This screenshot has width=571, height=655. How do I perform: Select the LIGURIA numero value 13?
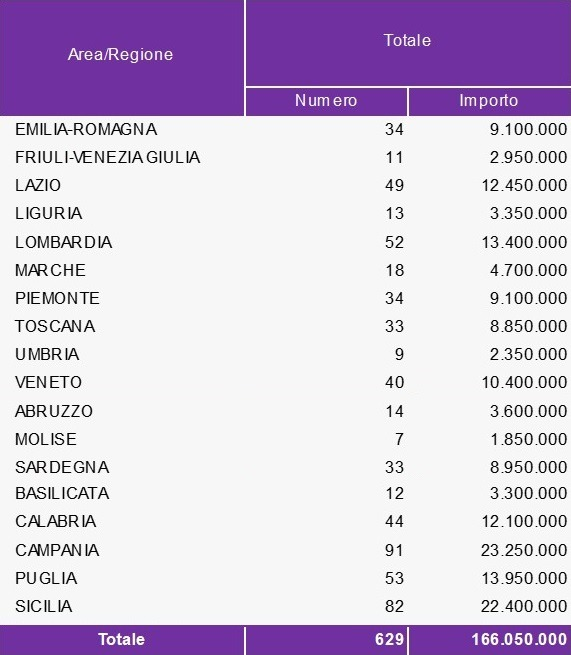click(x=394, y=213)
